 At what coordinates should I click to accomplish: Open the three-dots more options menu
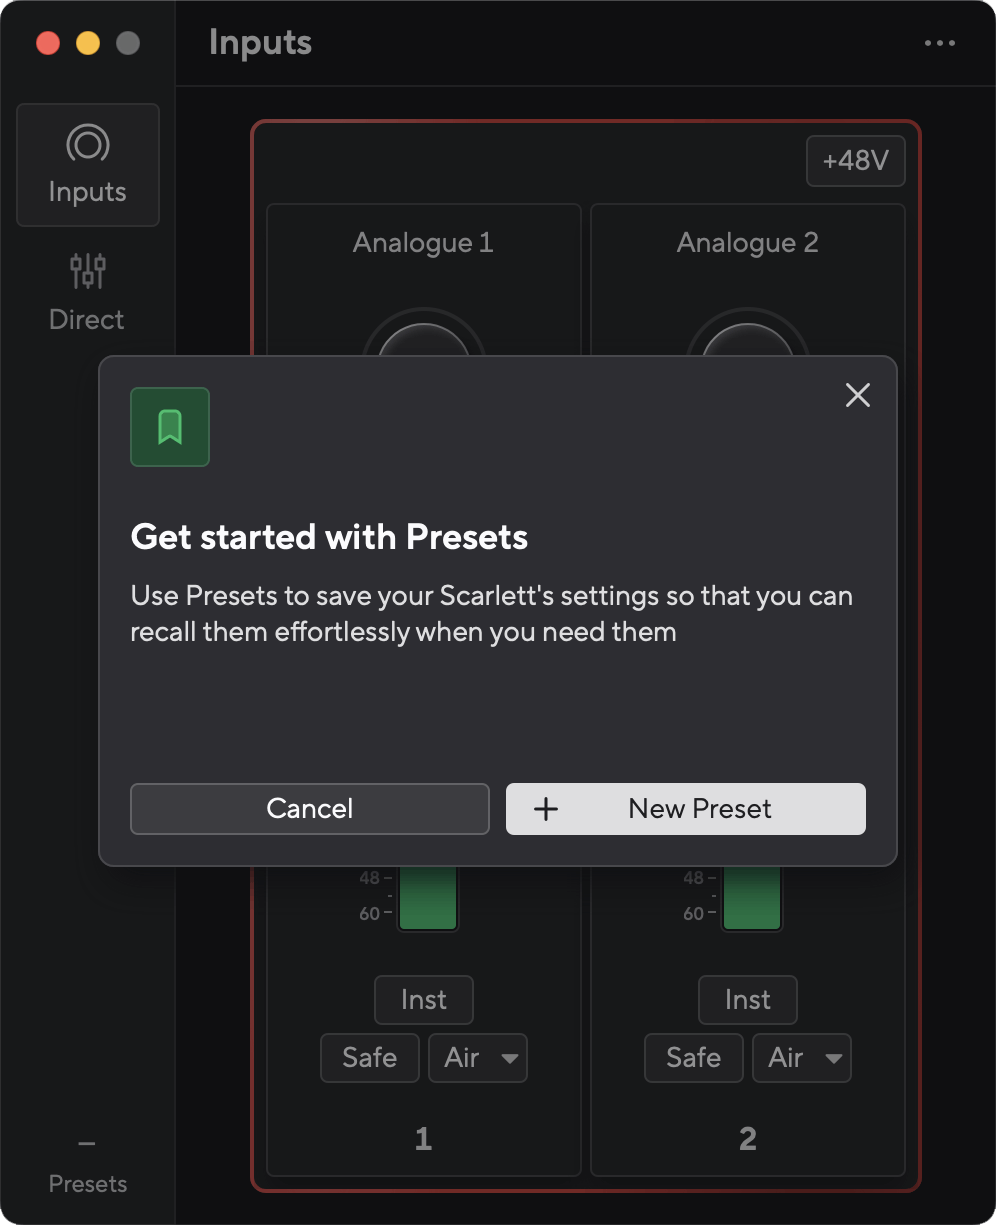(x=940, y=43)
